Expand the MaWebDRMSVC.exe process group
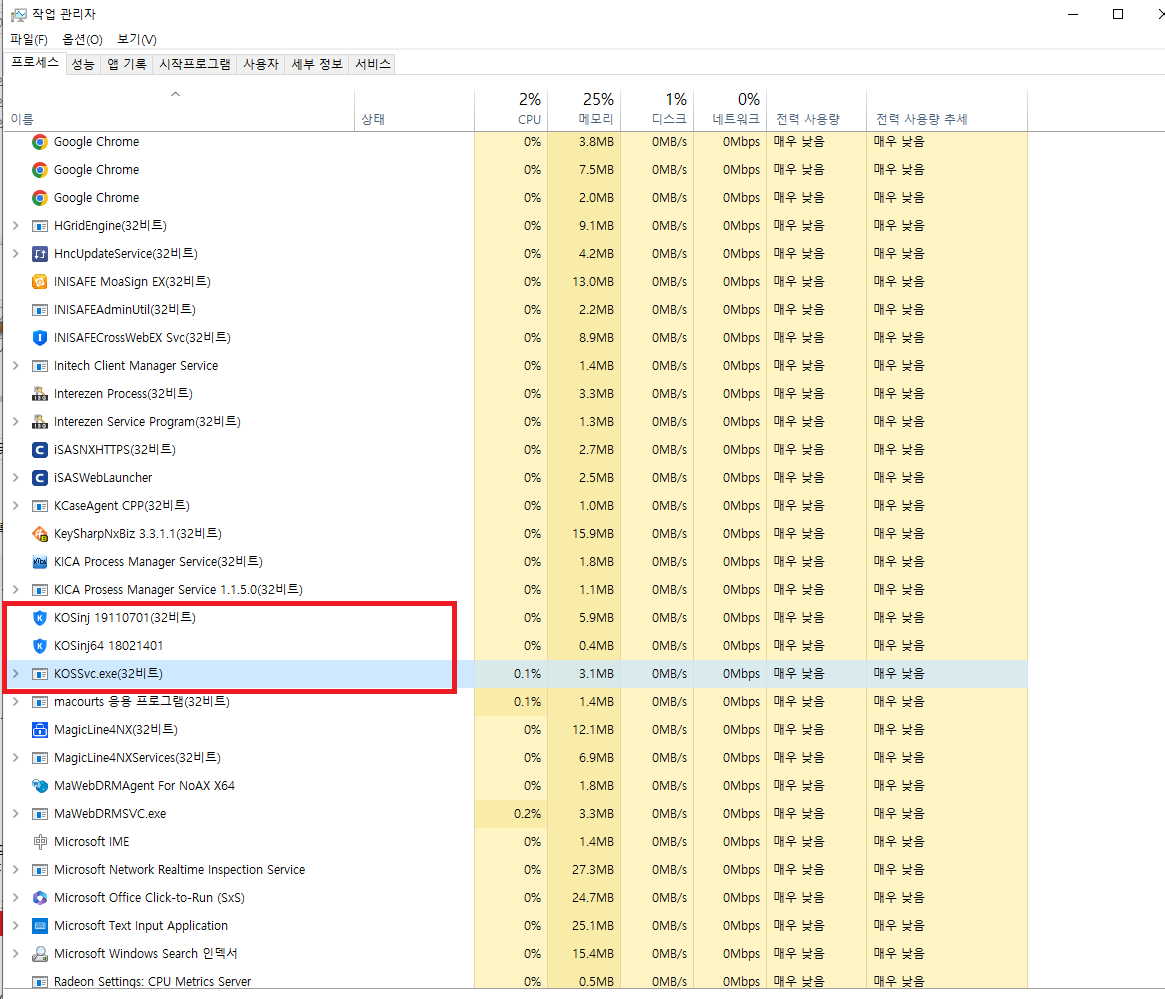This screenshot has height=999, width=1165. click(16, 813)
